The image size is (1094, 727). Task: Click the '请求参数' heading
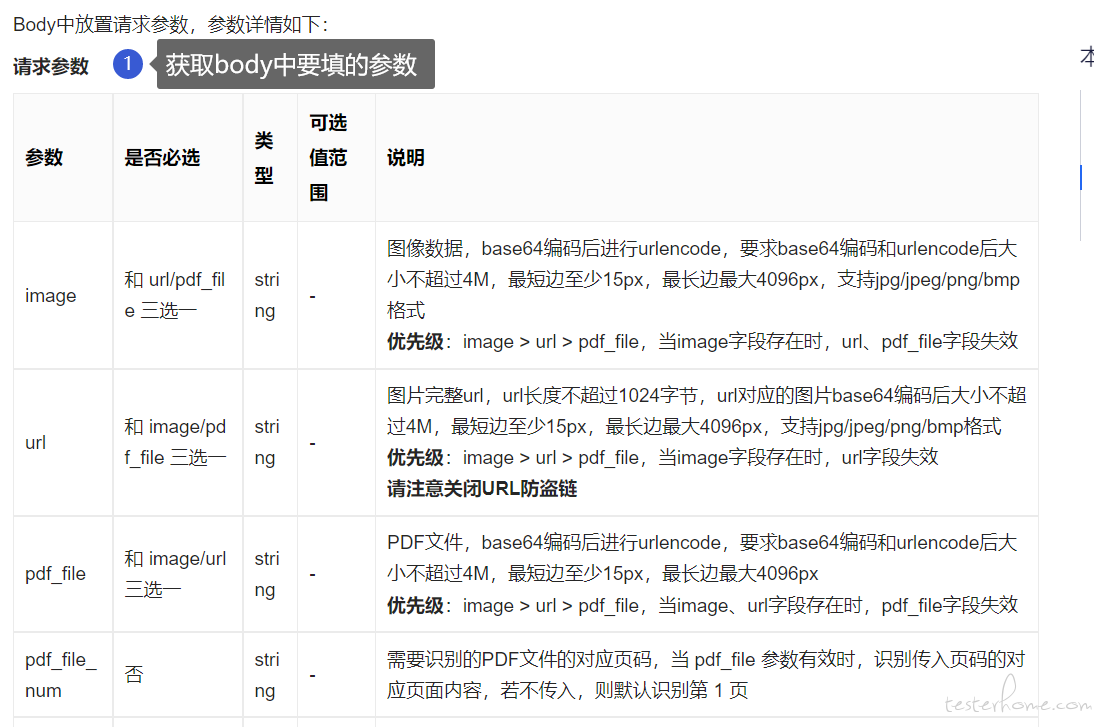click(51, 66)
